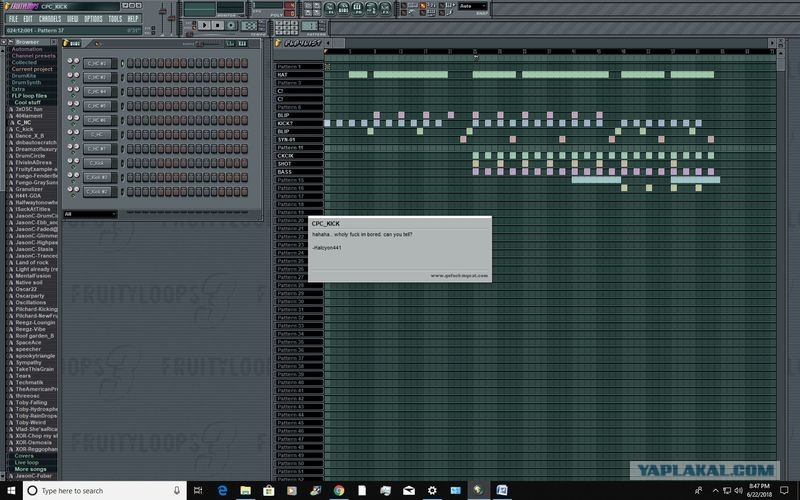Open the Channels menu
This screenshot has height=500, width=800.
coord(50,19)
